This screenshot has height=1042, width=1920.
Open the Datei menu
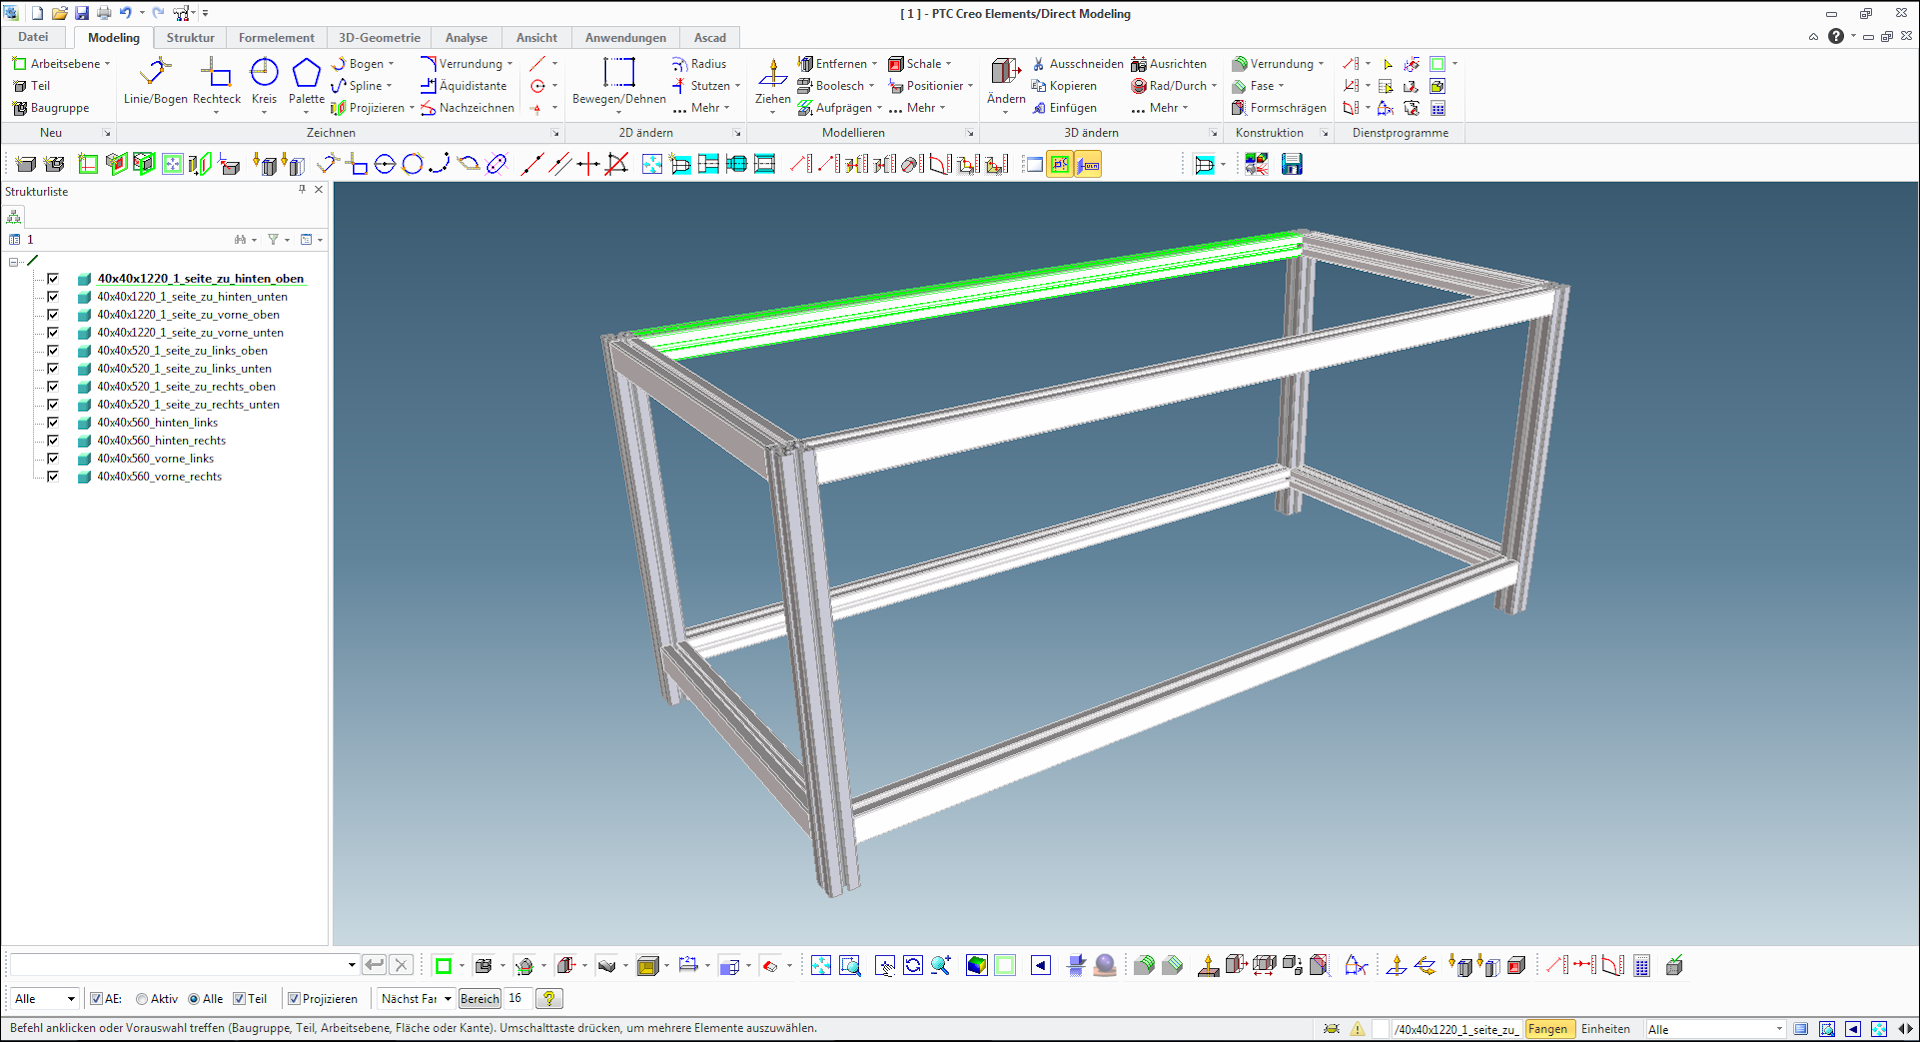click(33, 38)
